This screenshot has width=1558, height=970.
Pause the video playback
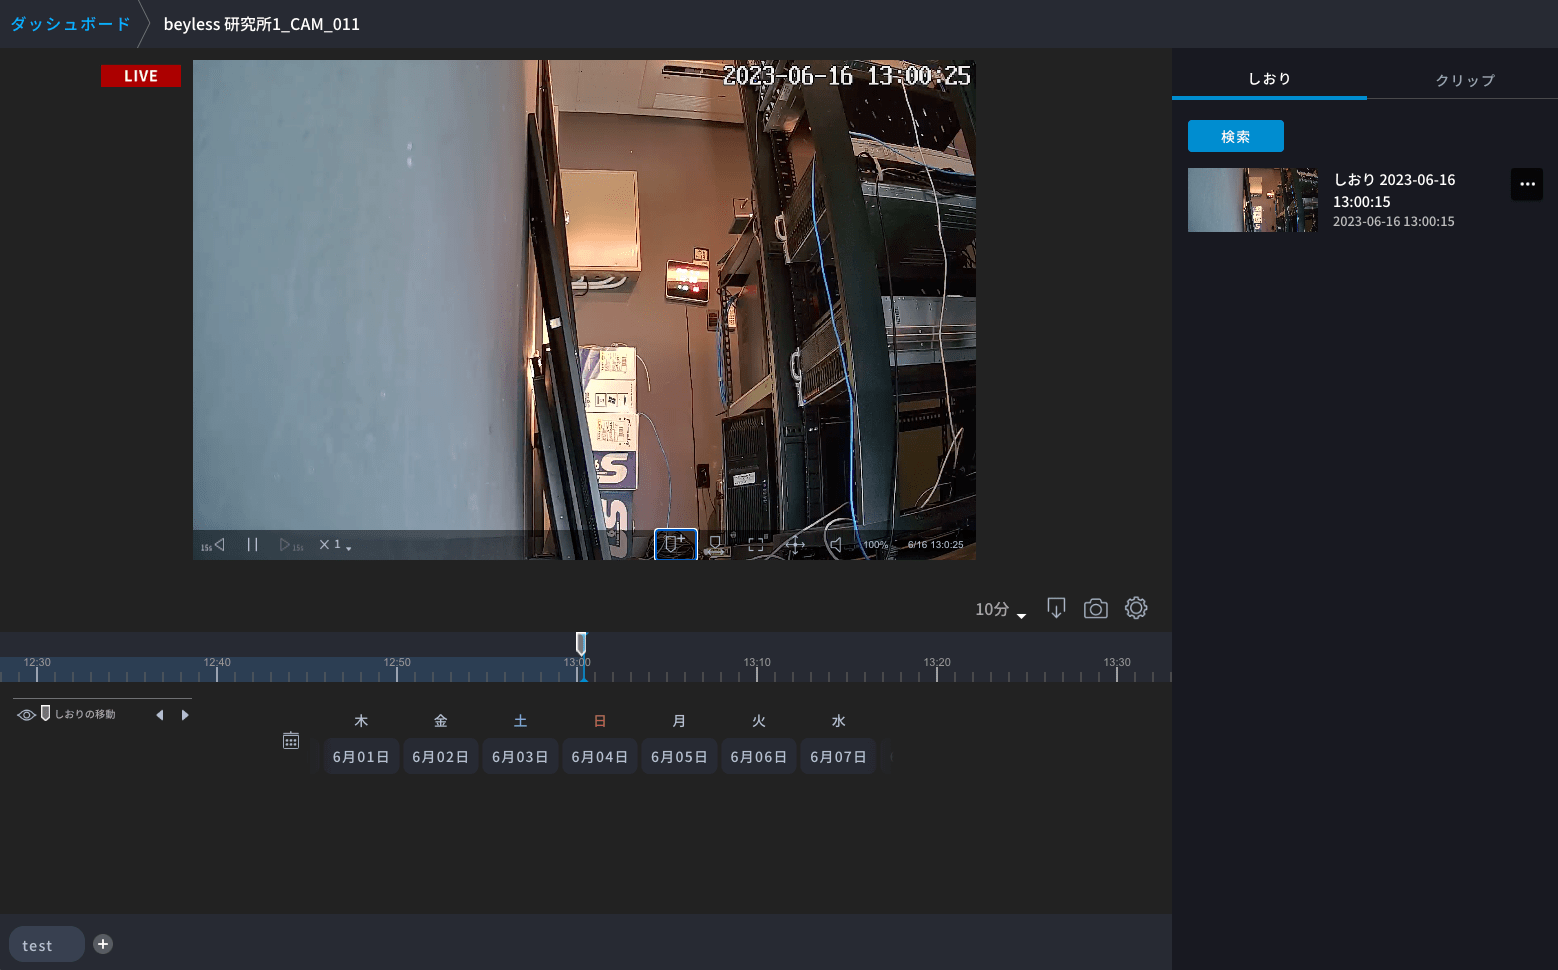pos(252,544)
